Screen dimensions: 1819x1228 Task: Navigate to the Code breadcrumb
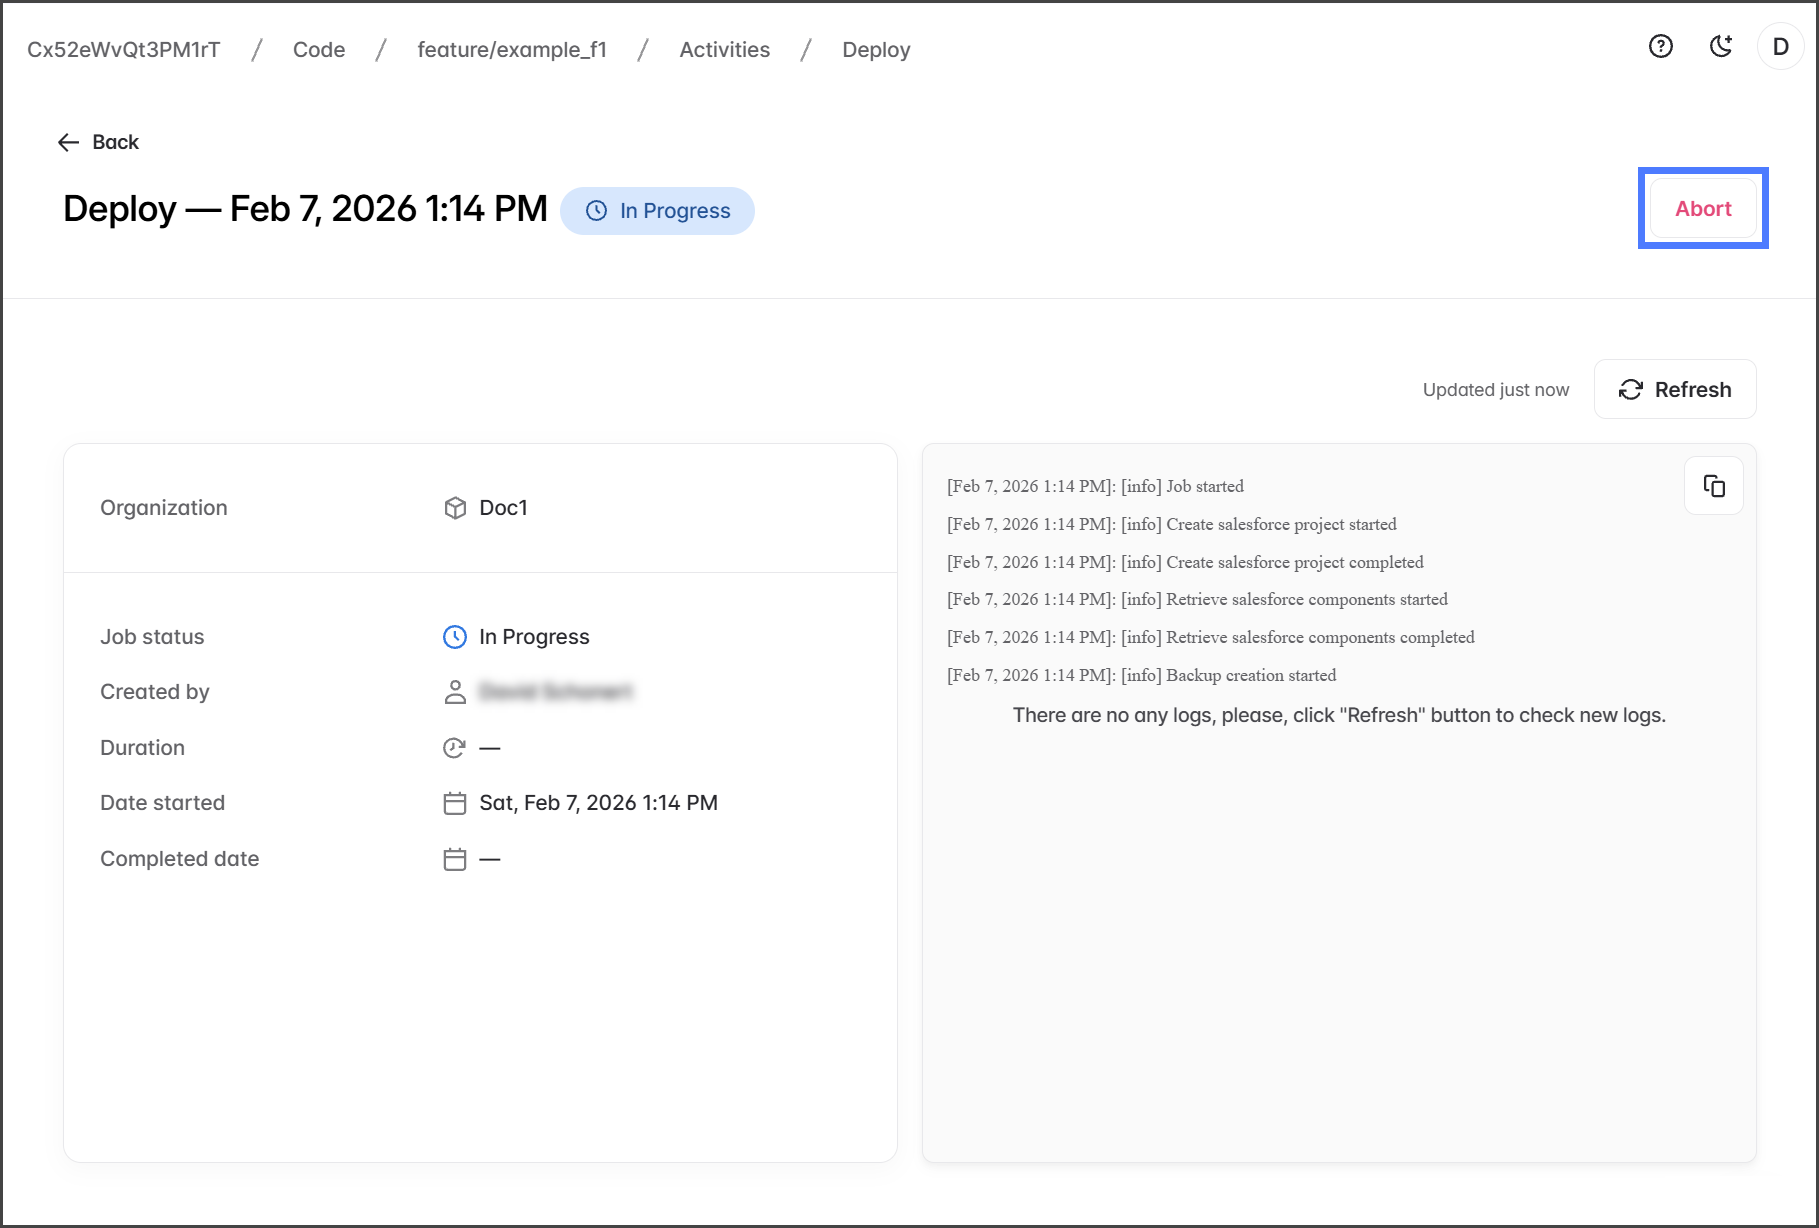tap(319, 50)
